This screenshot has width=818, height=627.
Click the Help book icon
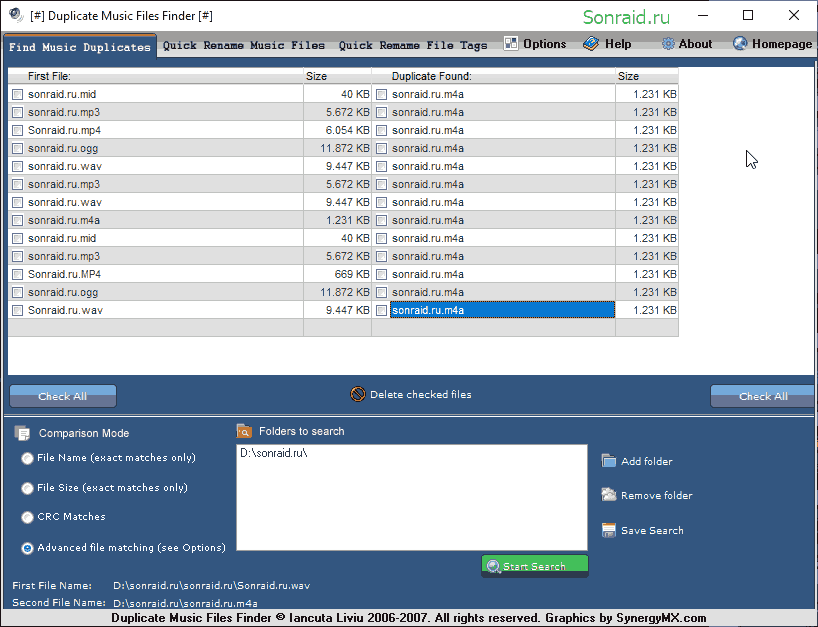pyautogui.click(x=591, y=43)
